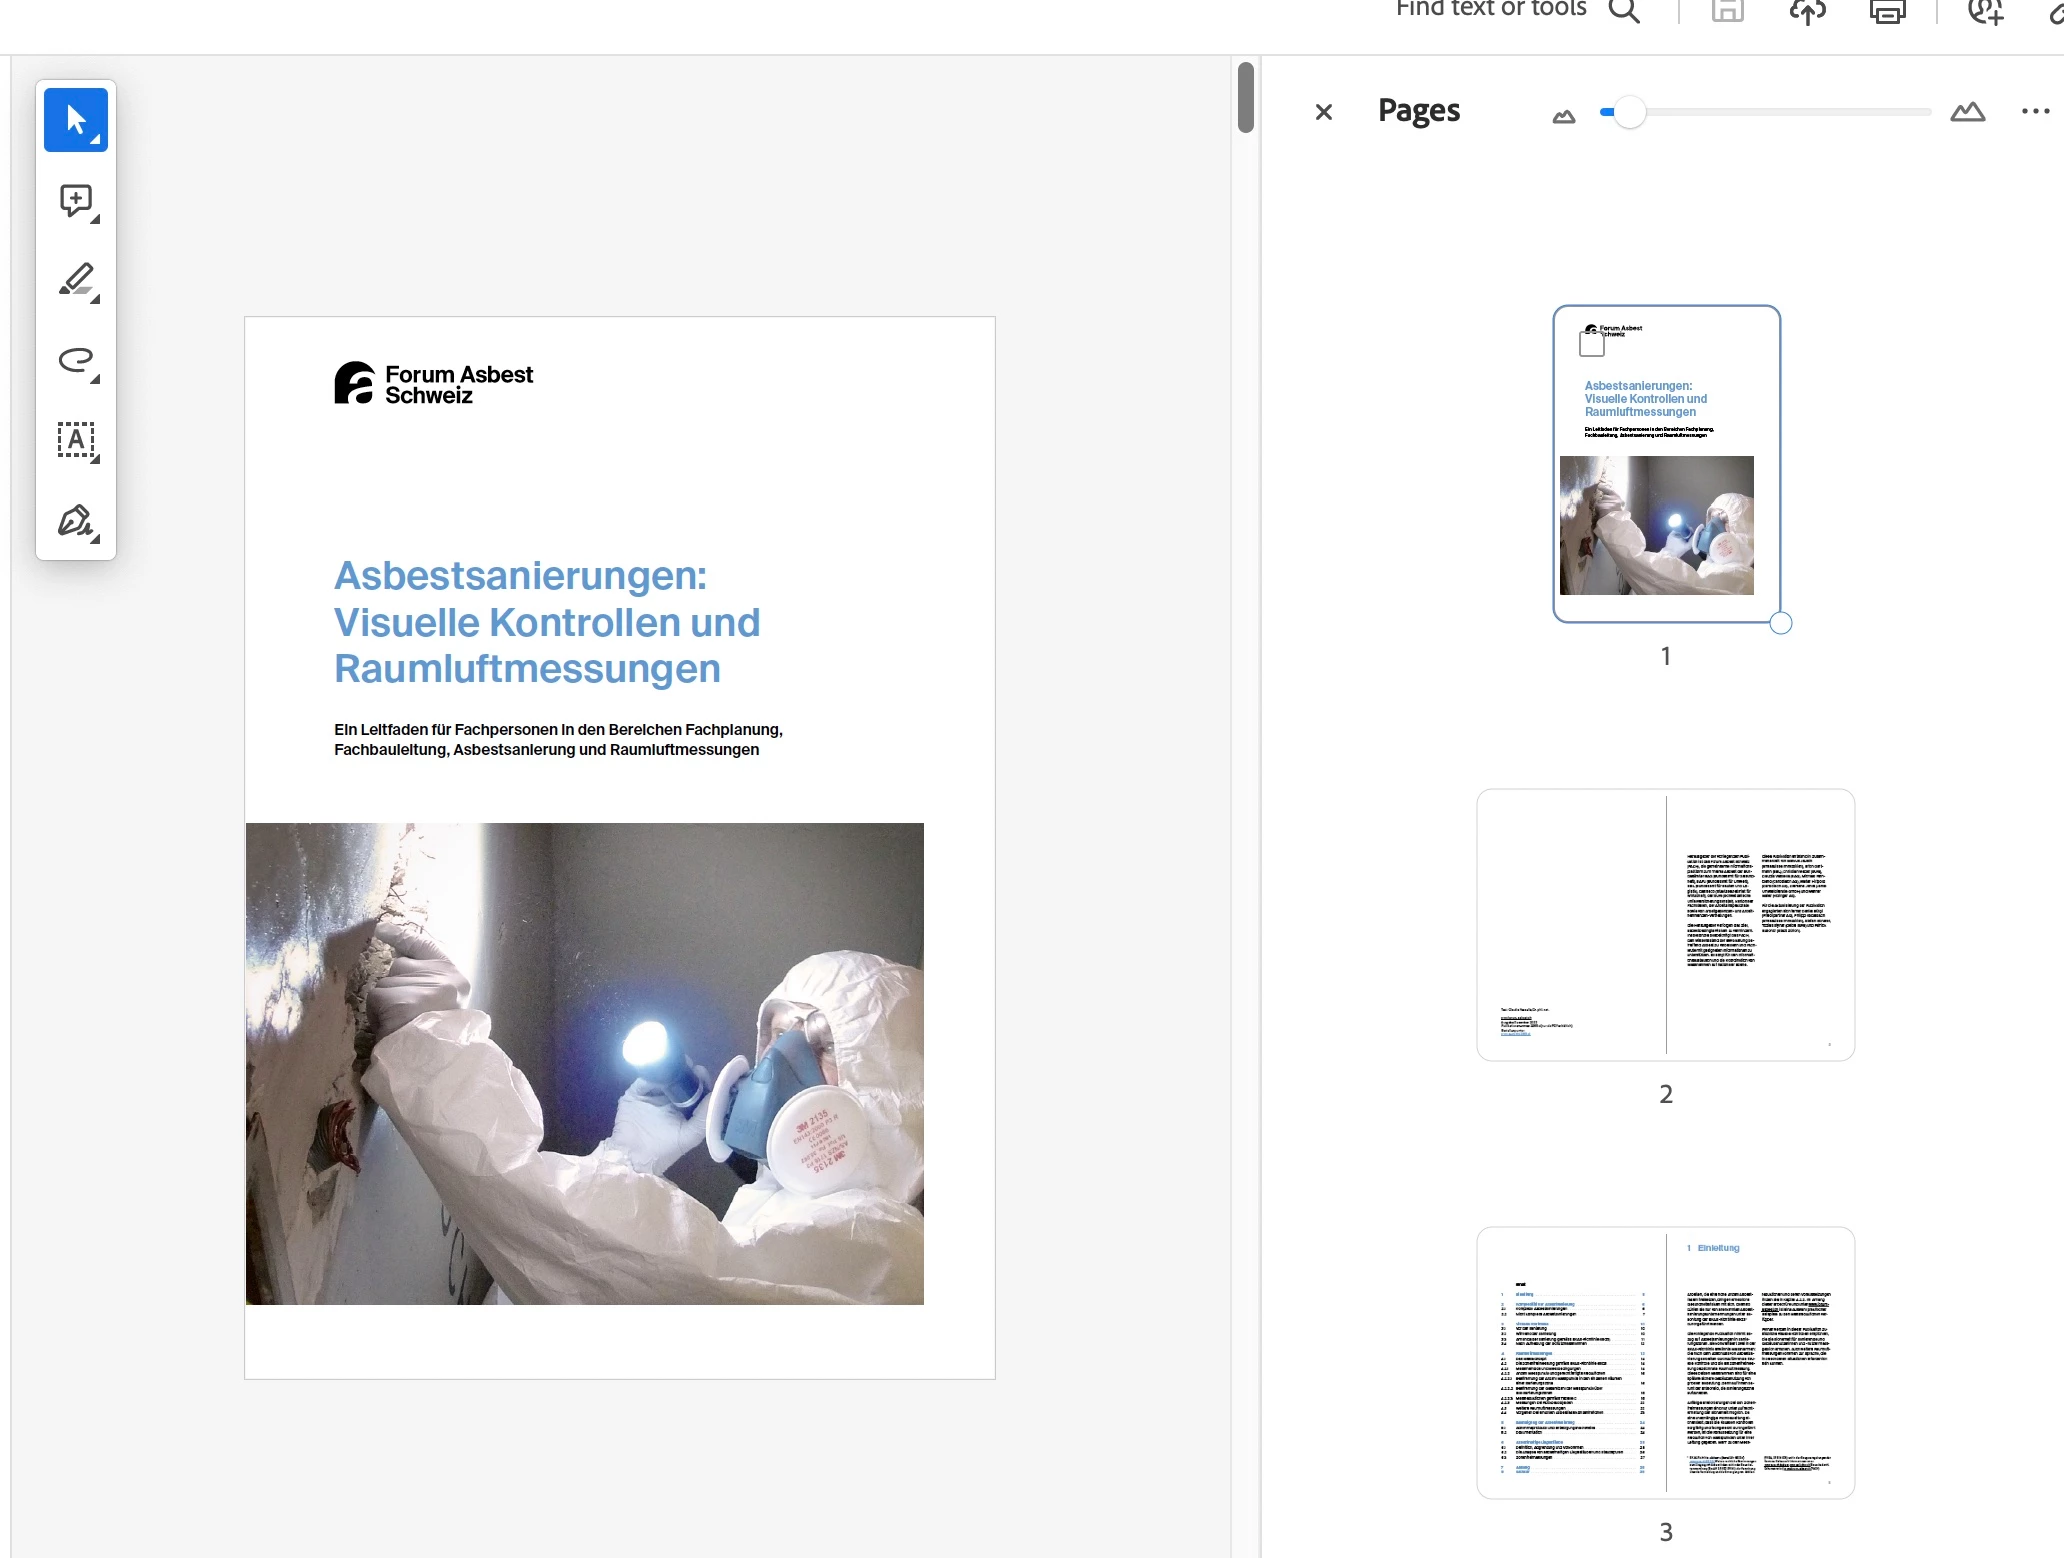The height and width of the screenshot is (1558, 2064).
Task: Select page 3 thumbnail with Einleitung
Action: [1665, 1362]
